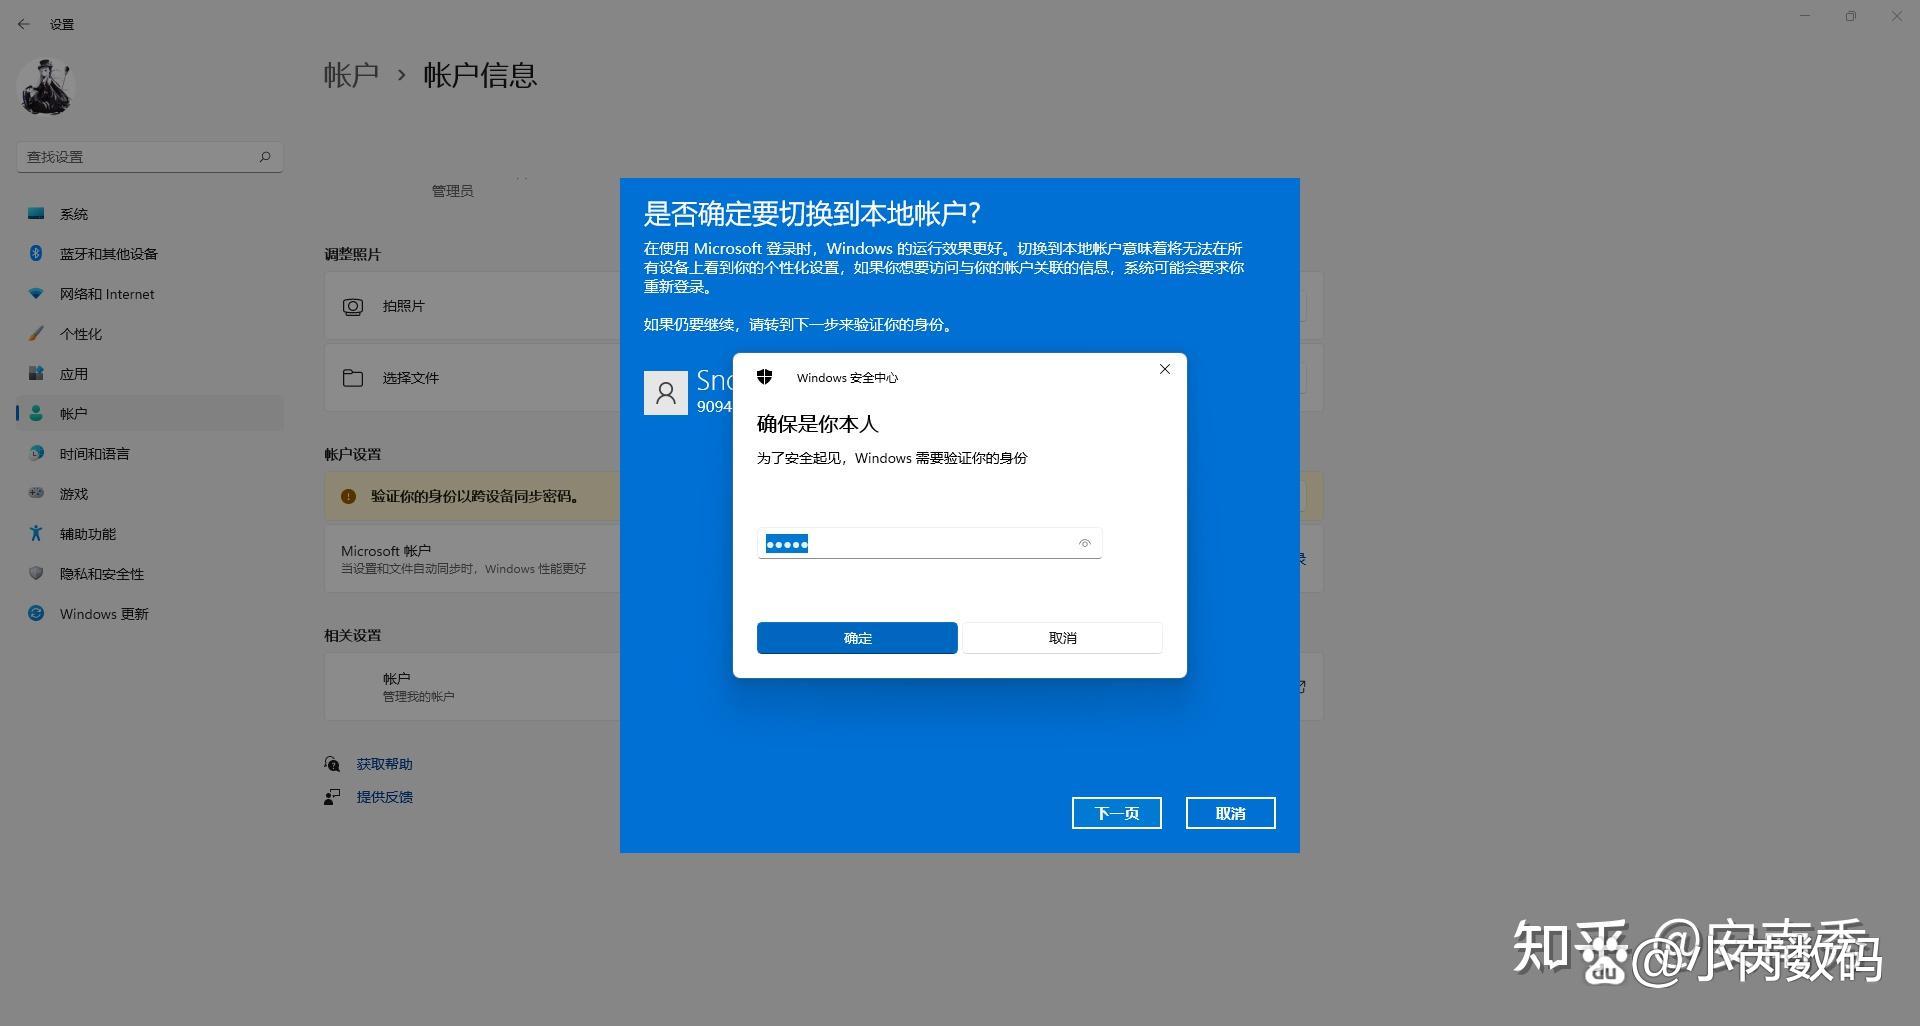The height and width of the screenshot is (1026, 1920).
Task: Open the 获取帮助 link
Action: 384,764
